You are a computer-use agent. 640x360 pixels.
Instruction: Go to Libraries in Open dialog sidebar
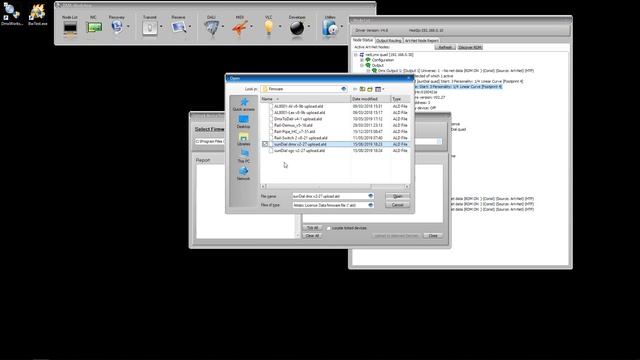coord(244,139)
